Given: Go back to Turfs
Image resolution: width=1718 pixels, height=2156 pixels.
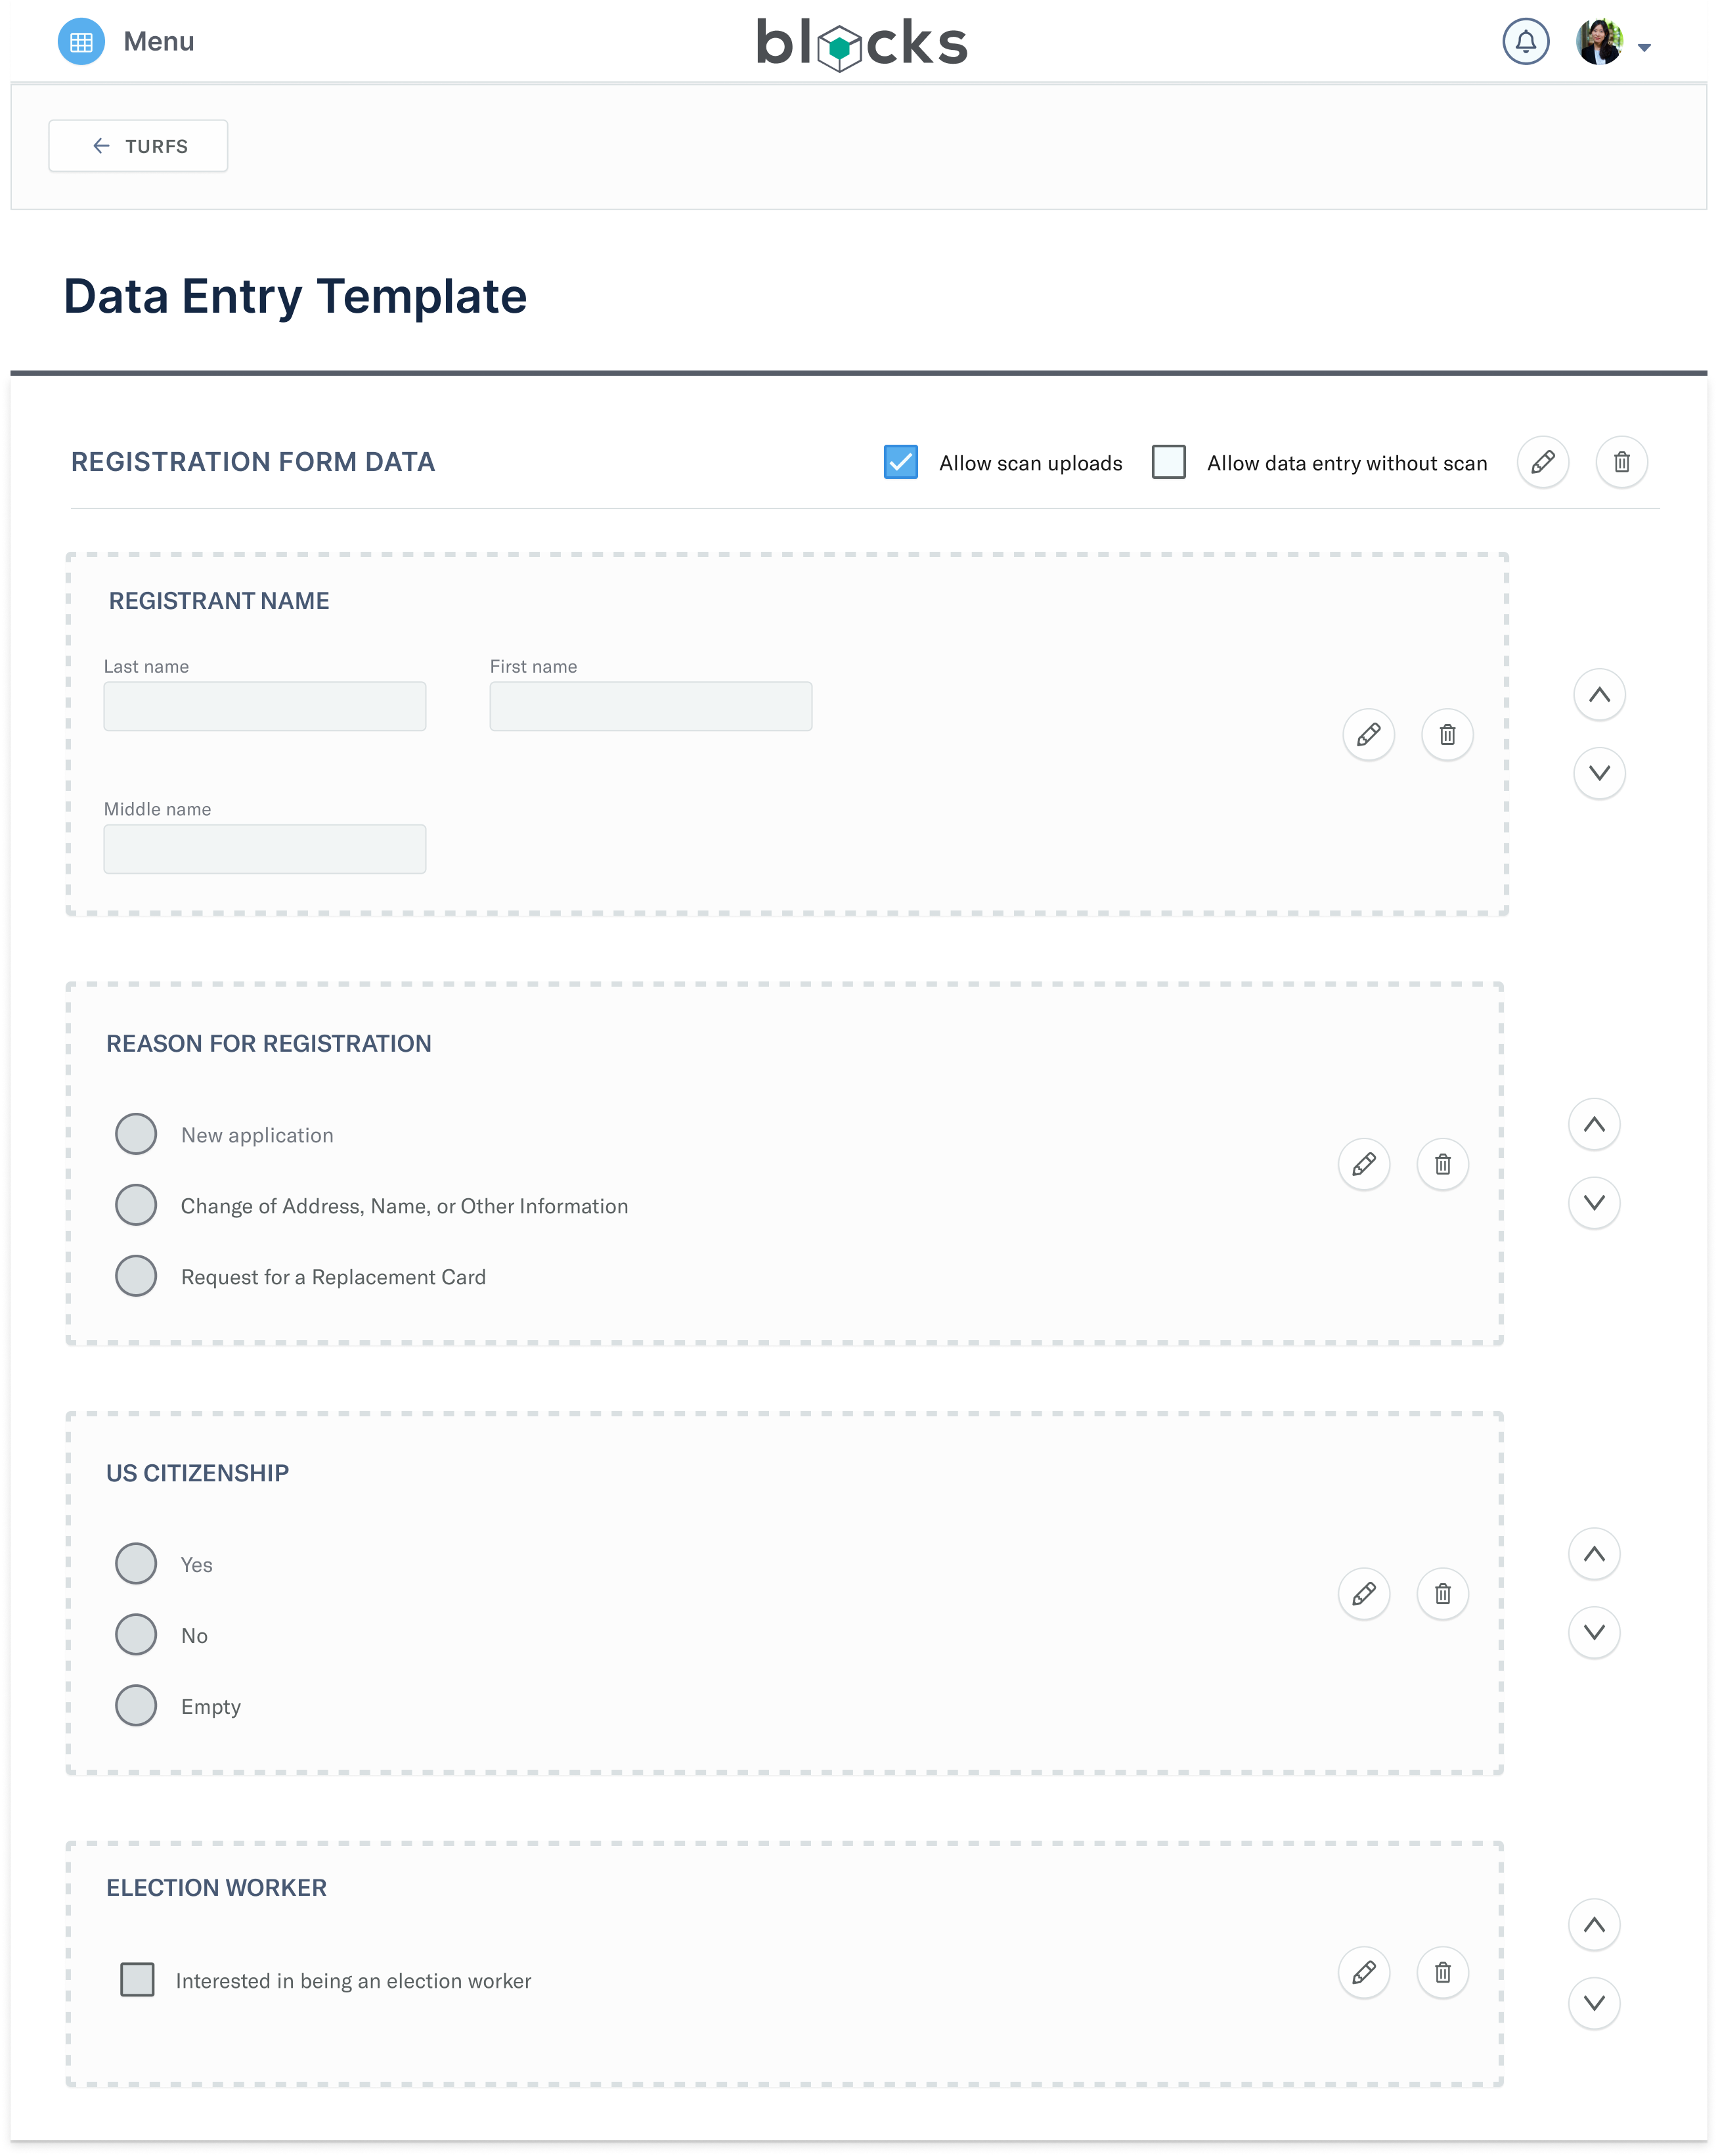Looking at the screenshot, I should tap(138, 146).
